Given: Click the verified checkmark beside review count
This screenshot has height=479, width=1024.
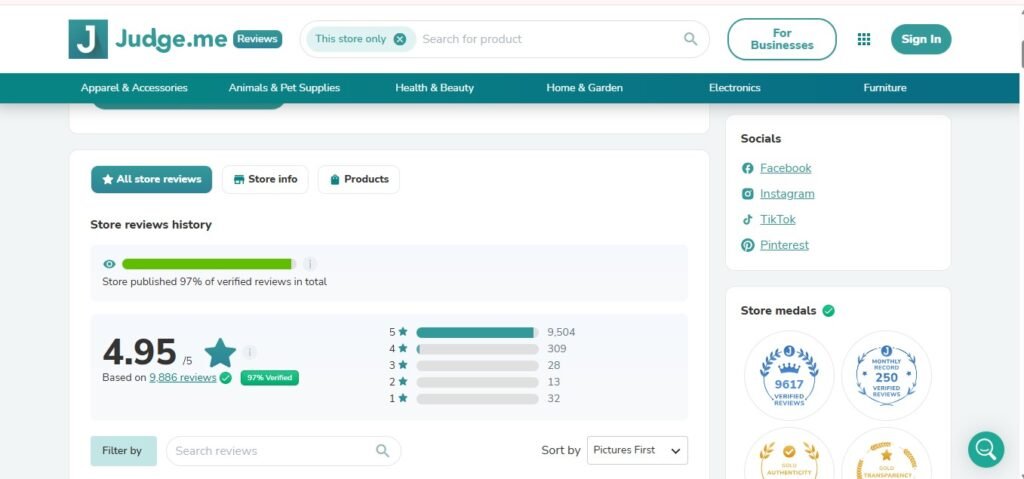Looking at the screenshot, I should [x=226, y=378].
